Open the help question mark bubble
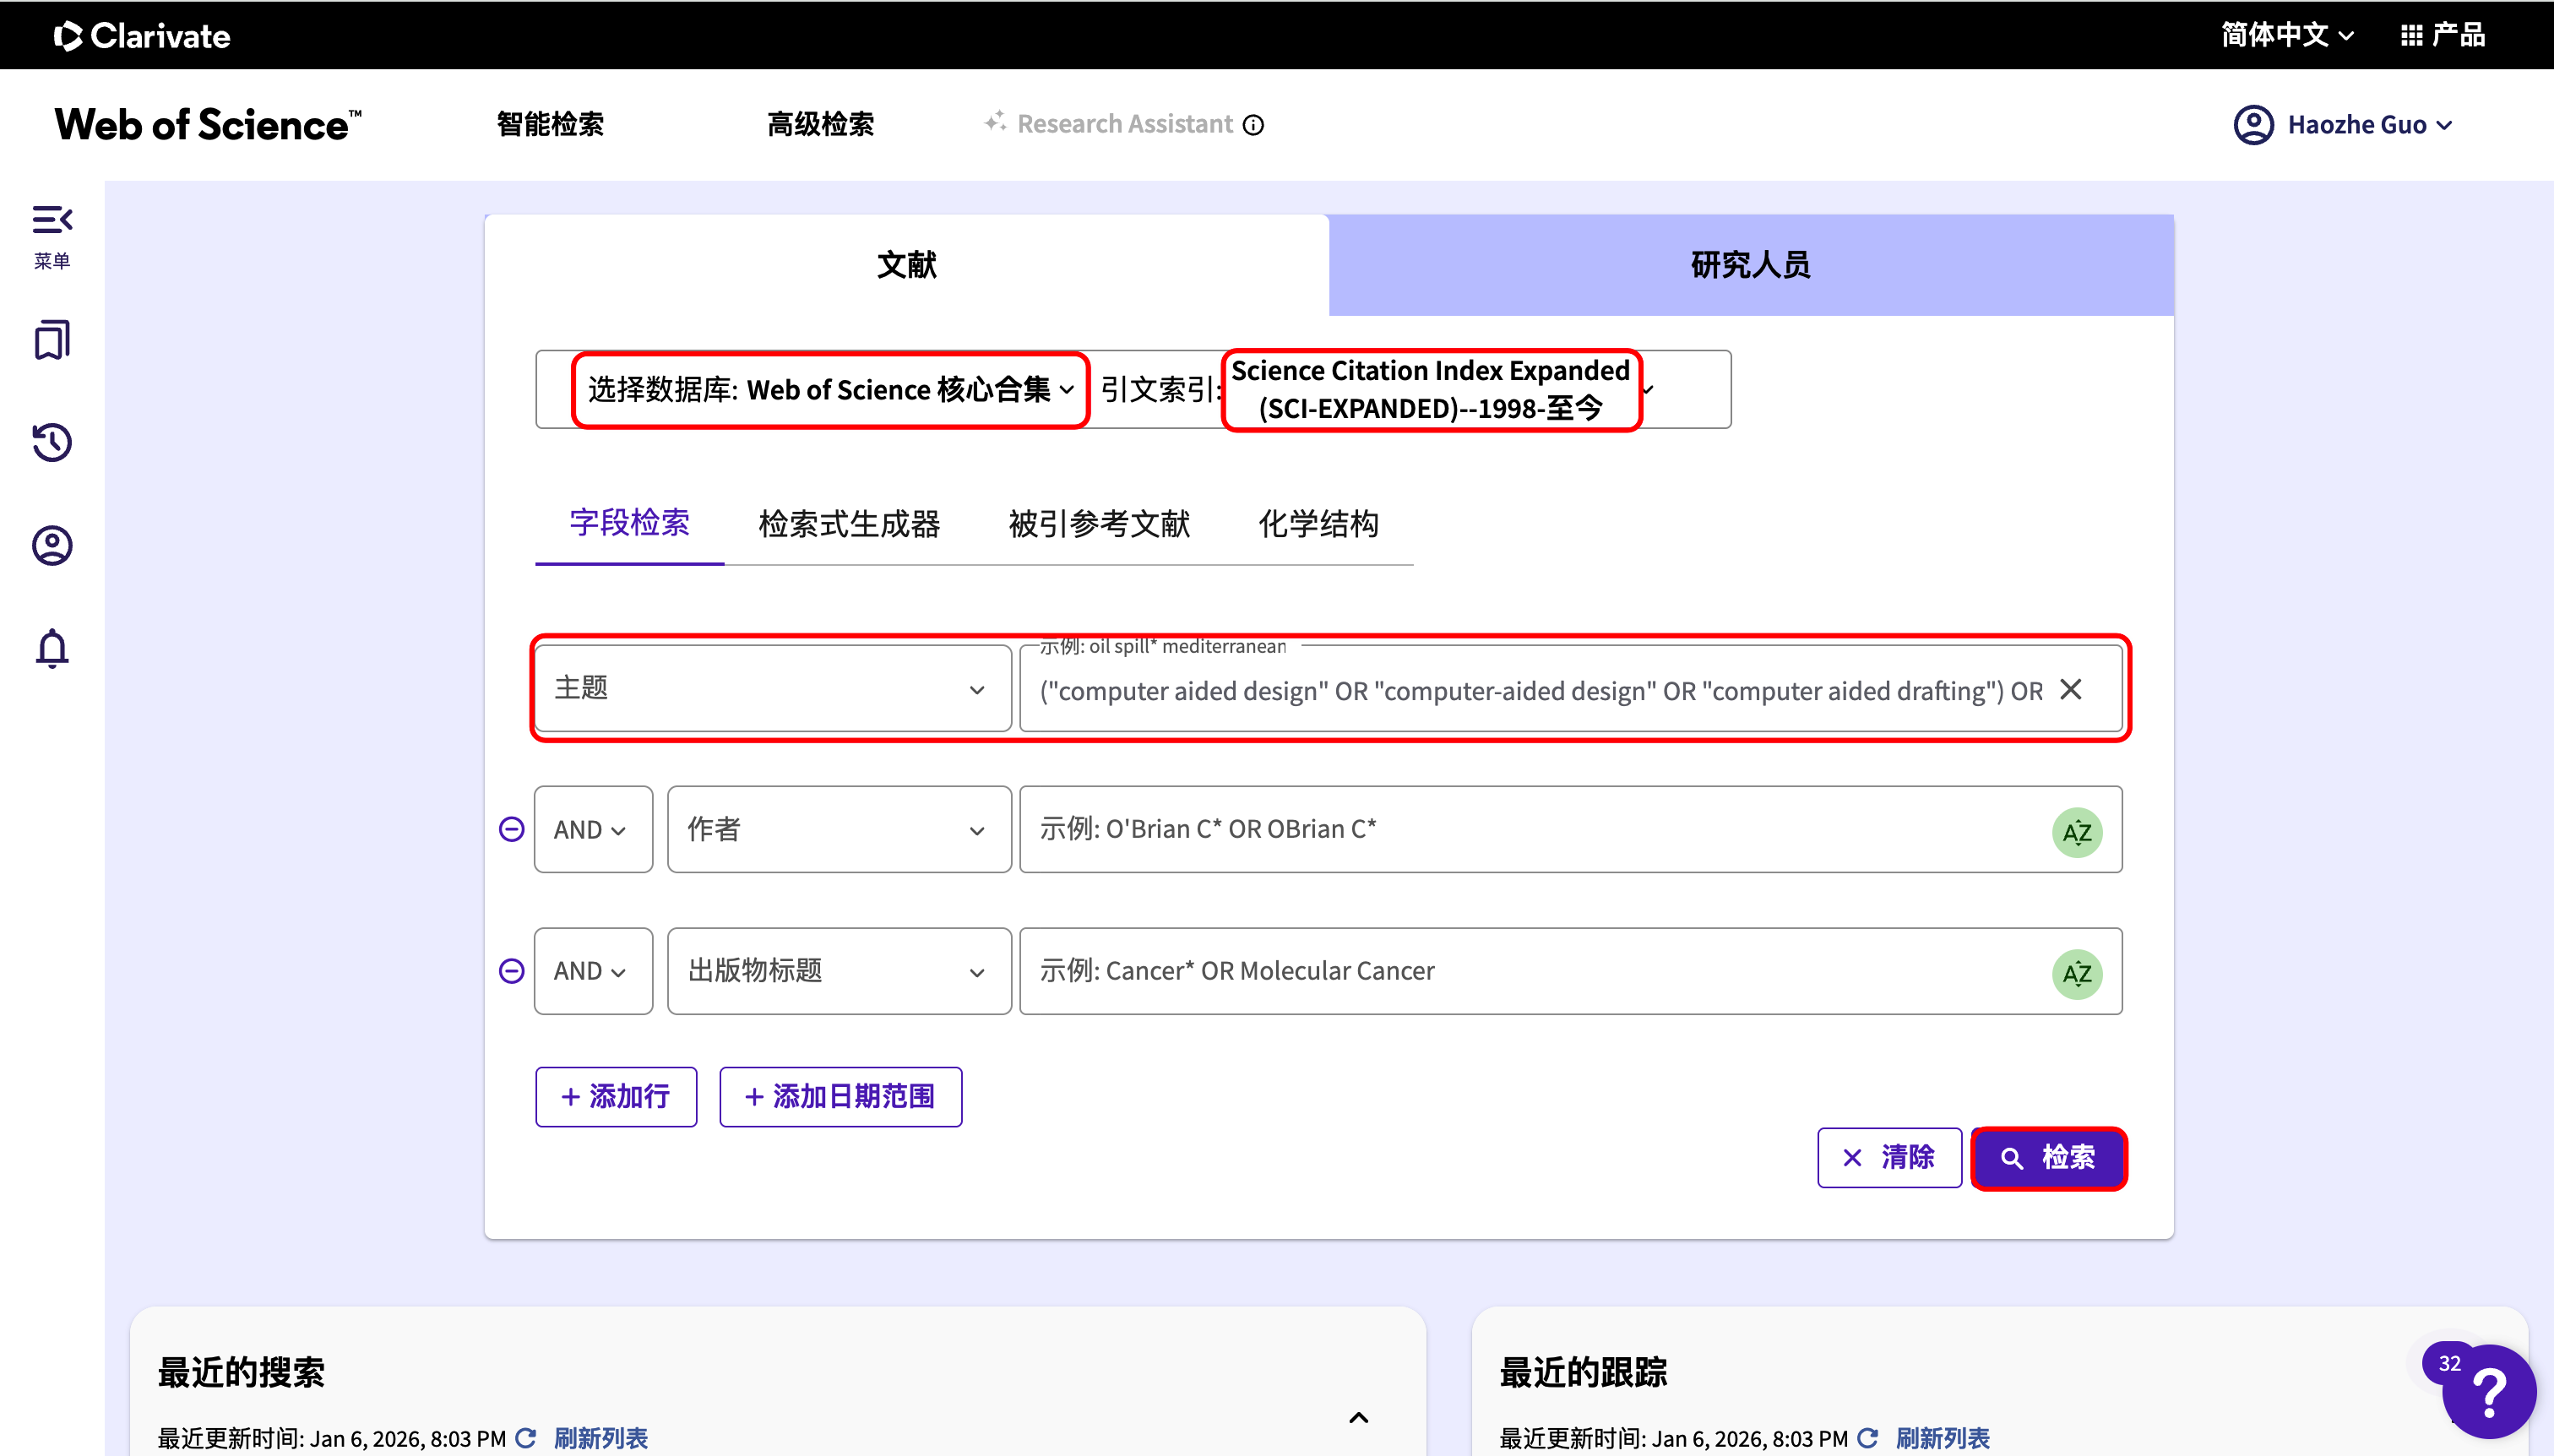2554x1456 pixels. point(2488,1392)
